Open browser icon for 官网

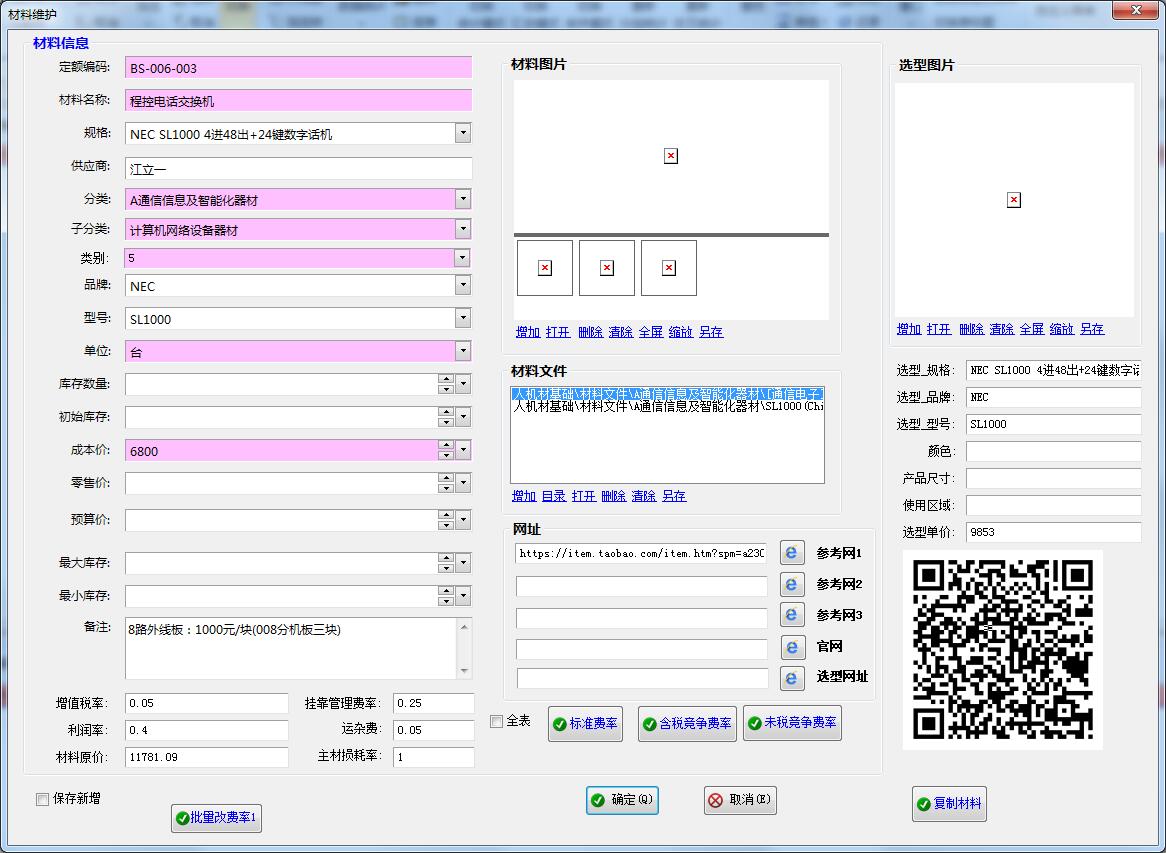[792, 647]
